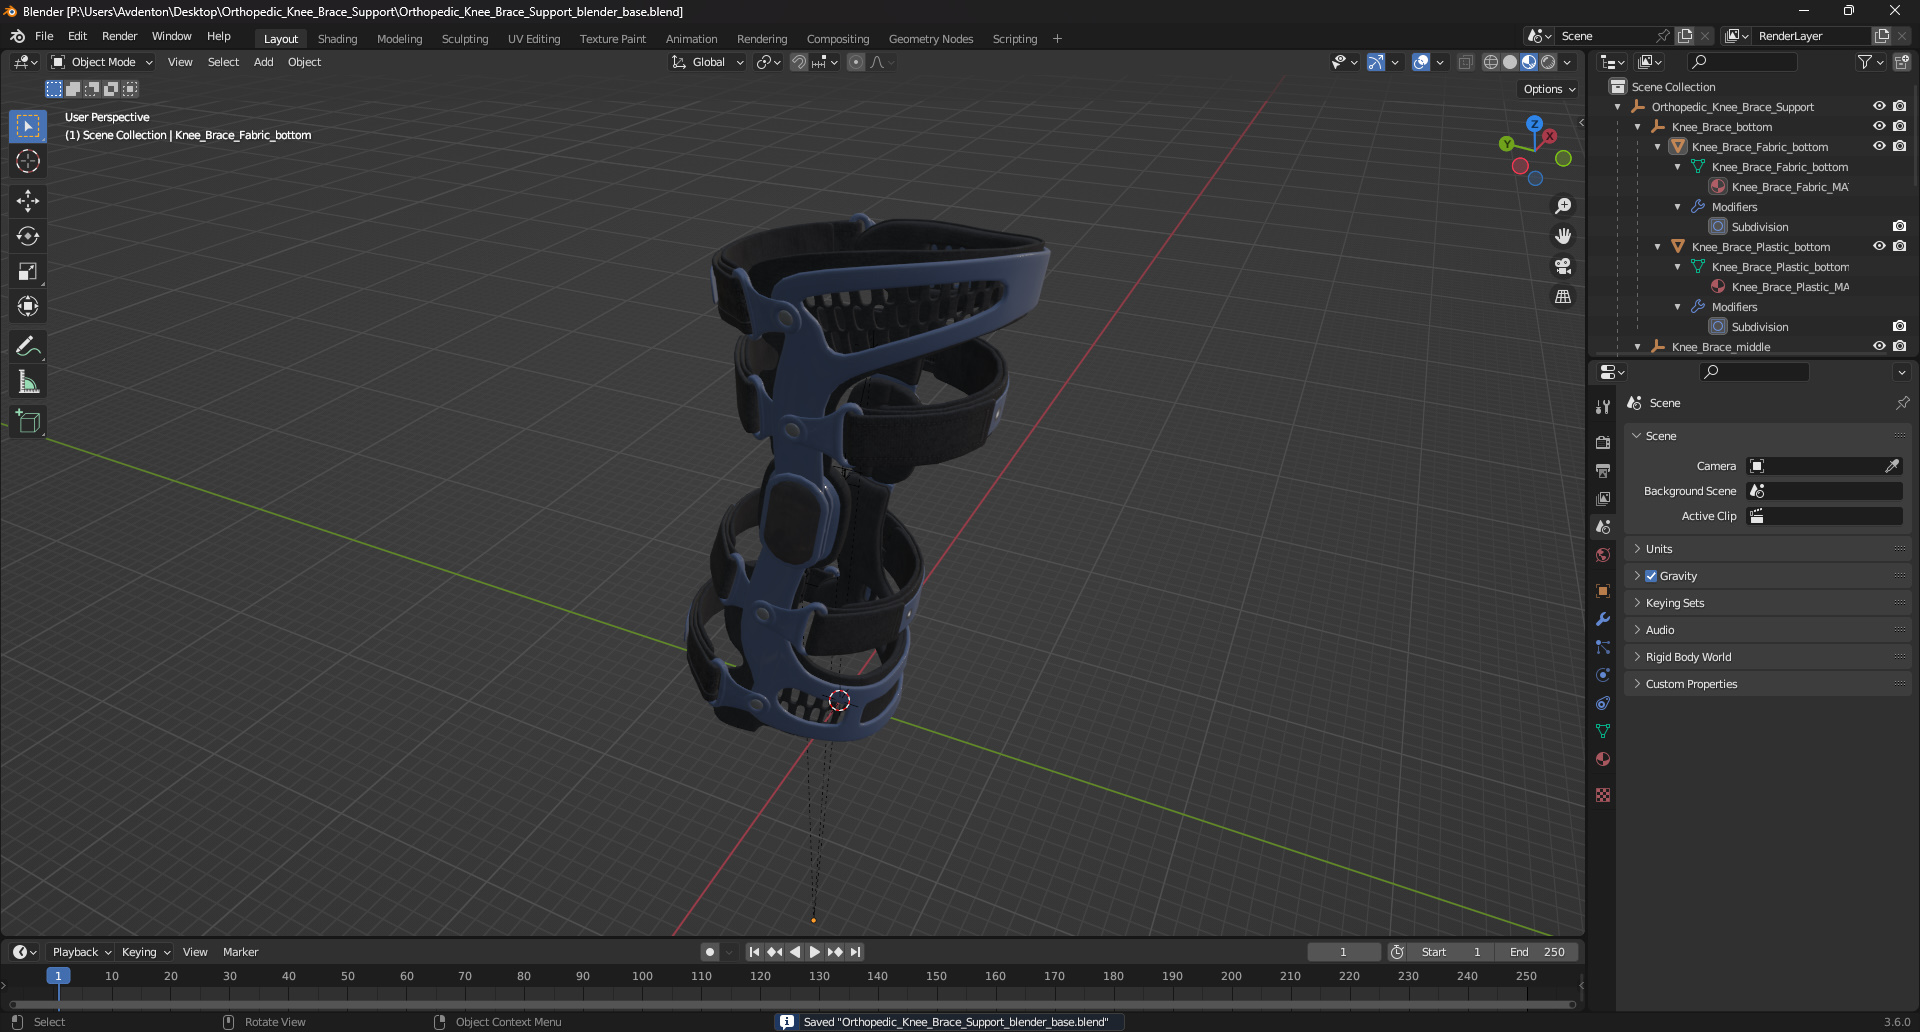Select the Rotate tool
The width and height of the screenshot is (1920, 1032).
tap(28, 236)
